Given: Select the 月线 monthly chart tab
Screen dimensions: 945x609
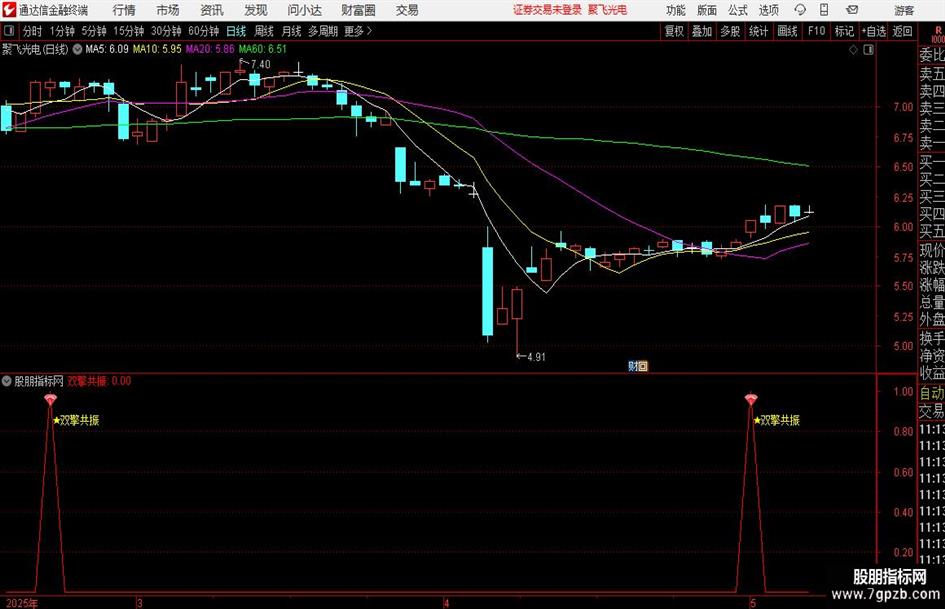Looking at the screenshot, I should click(292, 31).
